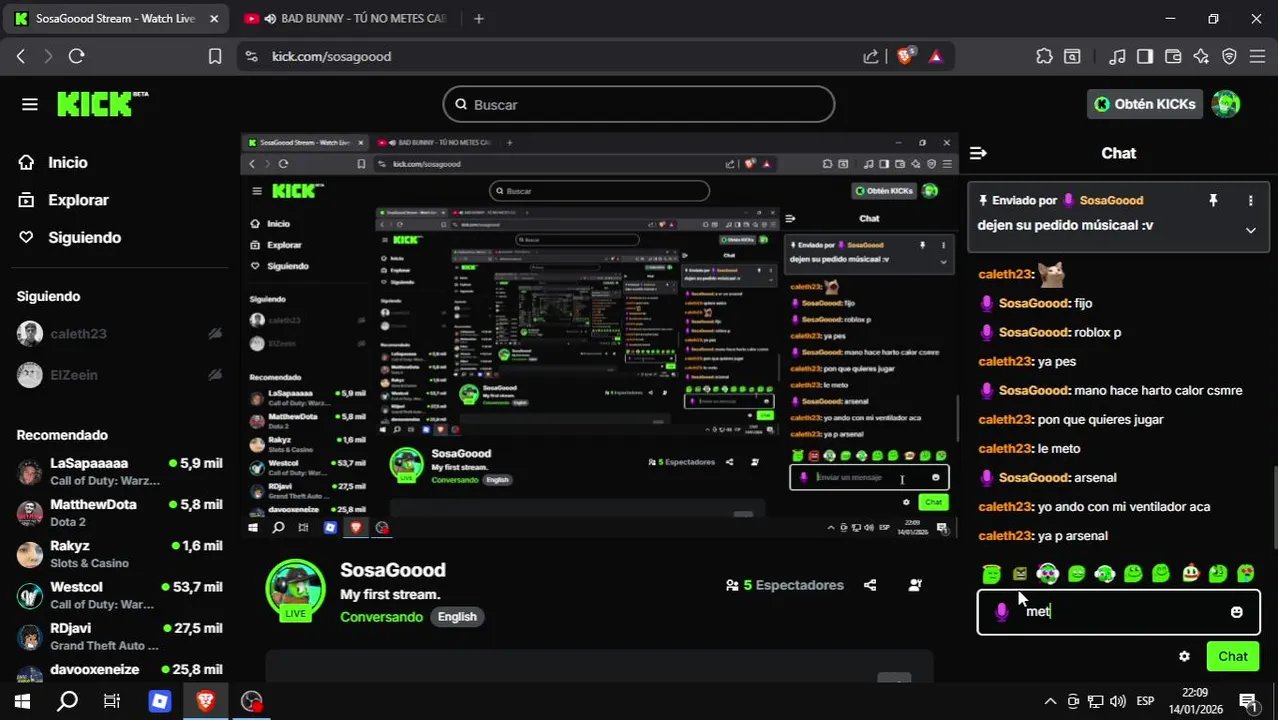1278x720 pixels.
Task: Open Brave Wallet icon
Action: point(1173,57)
